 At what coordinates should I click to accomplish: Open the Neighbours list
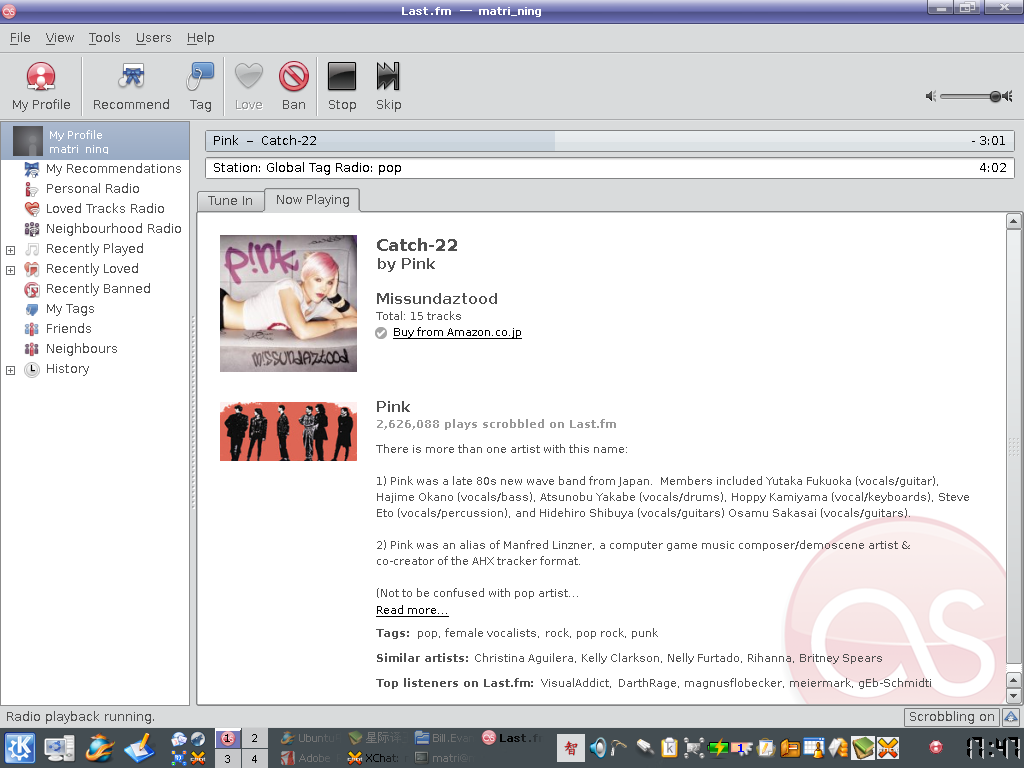coord(81,349)
